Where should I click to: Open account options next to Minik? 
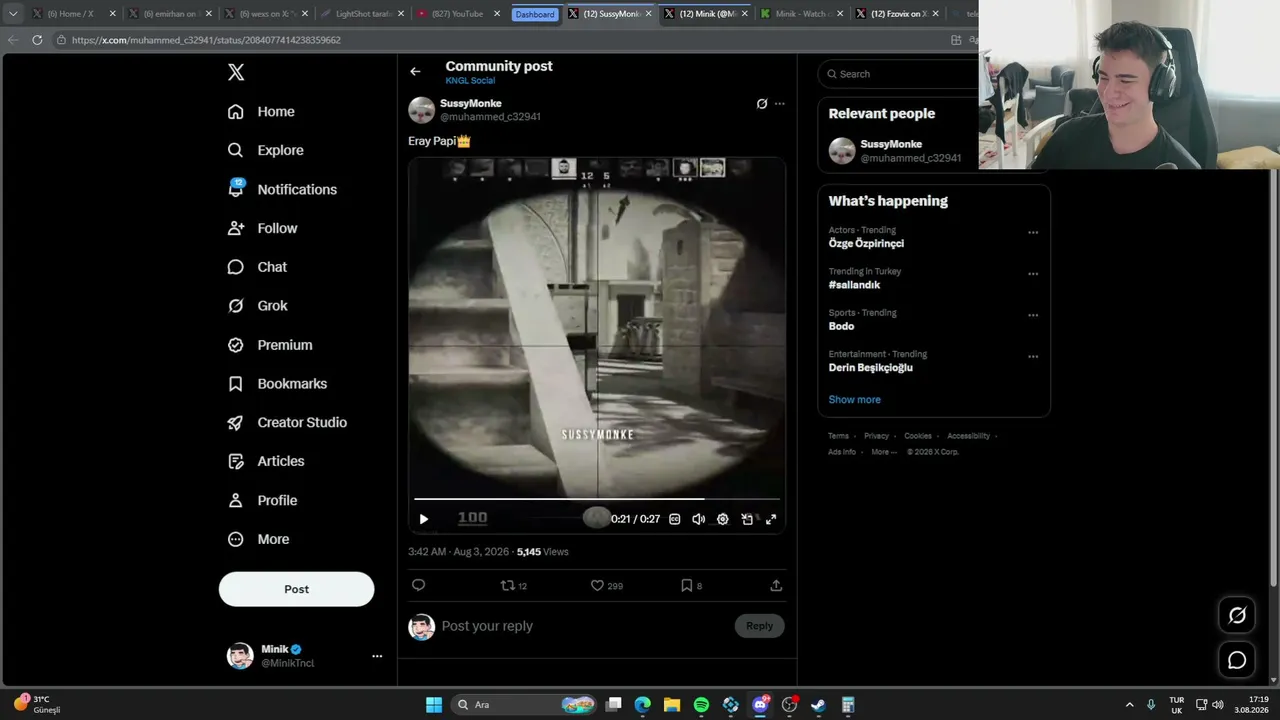pos(377,656)
